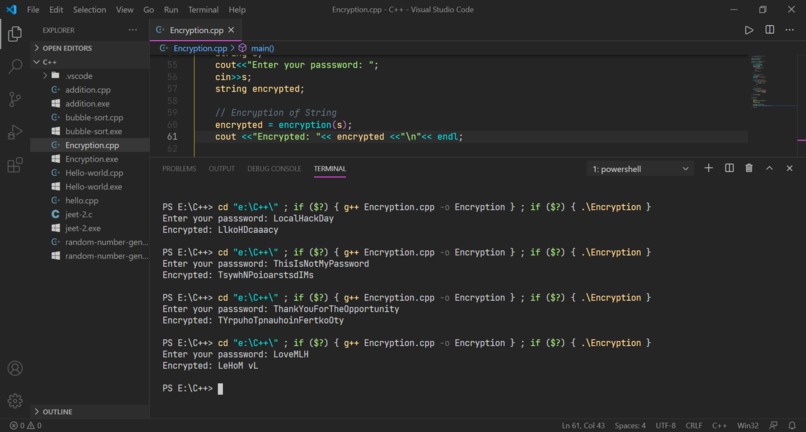Click the Split Editor icon
Viewport: 806px width, 432px height.
[770, 30]
